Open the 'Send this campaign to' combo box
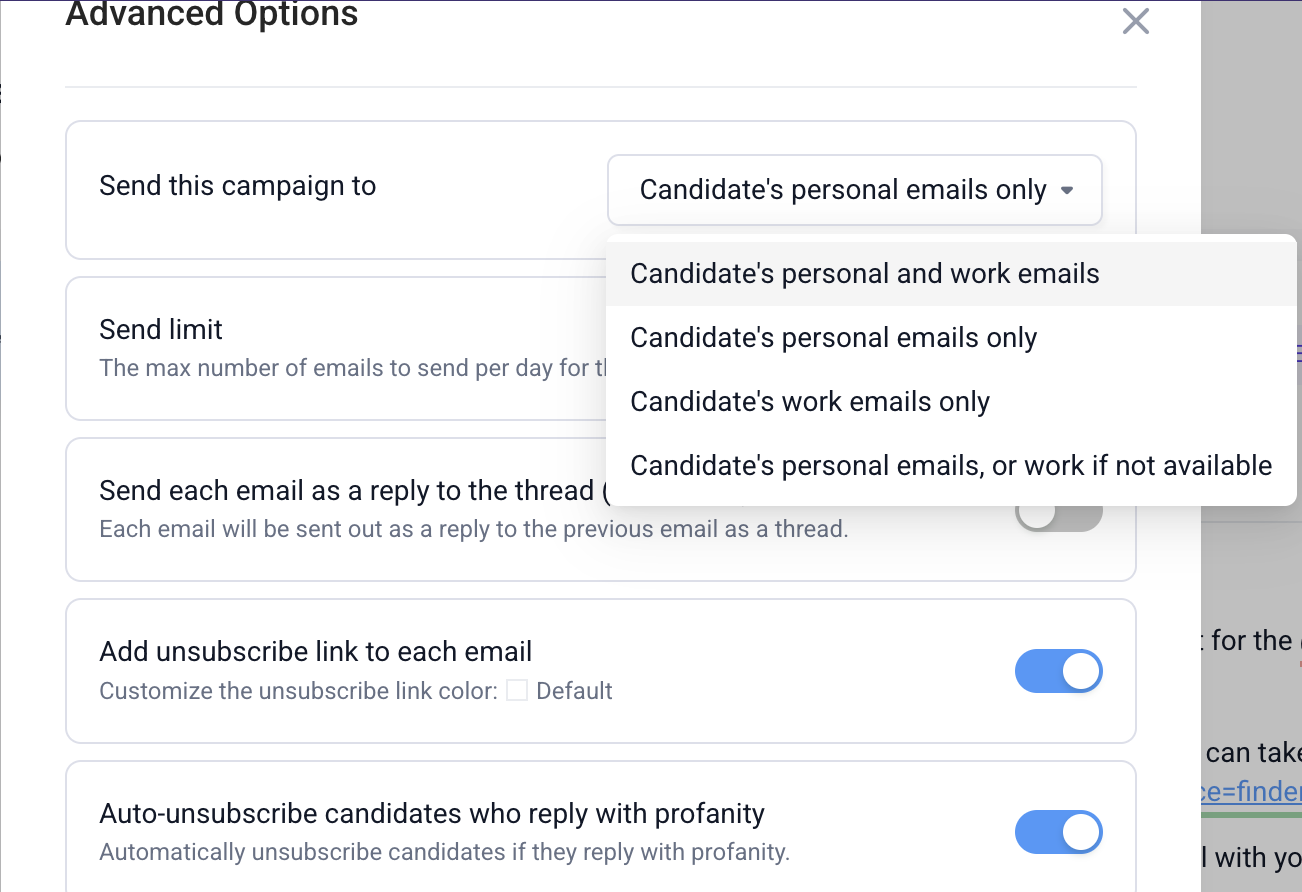1302x892 pixels. [x=843, y=190]
